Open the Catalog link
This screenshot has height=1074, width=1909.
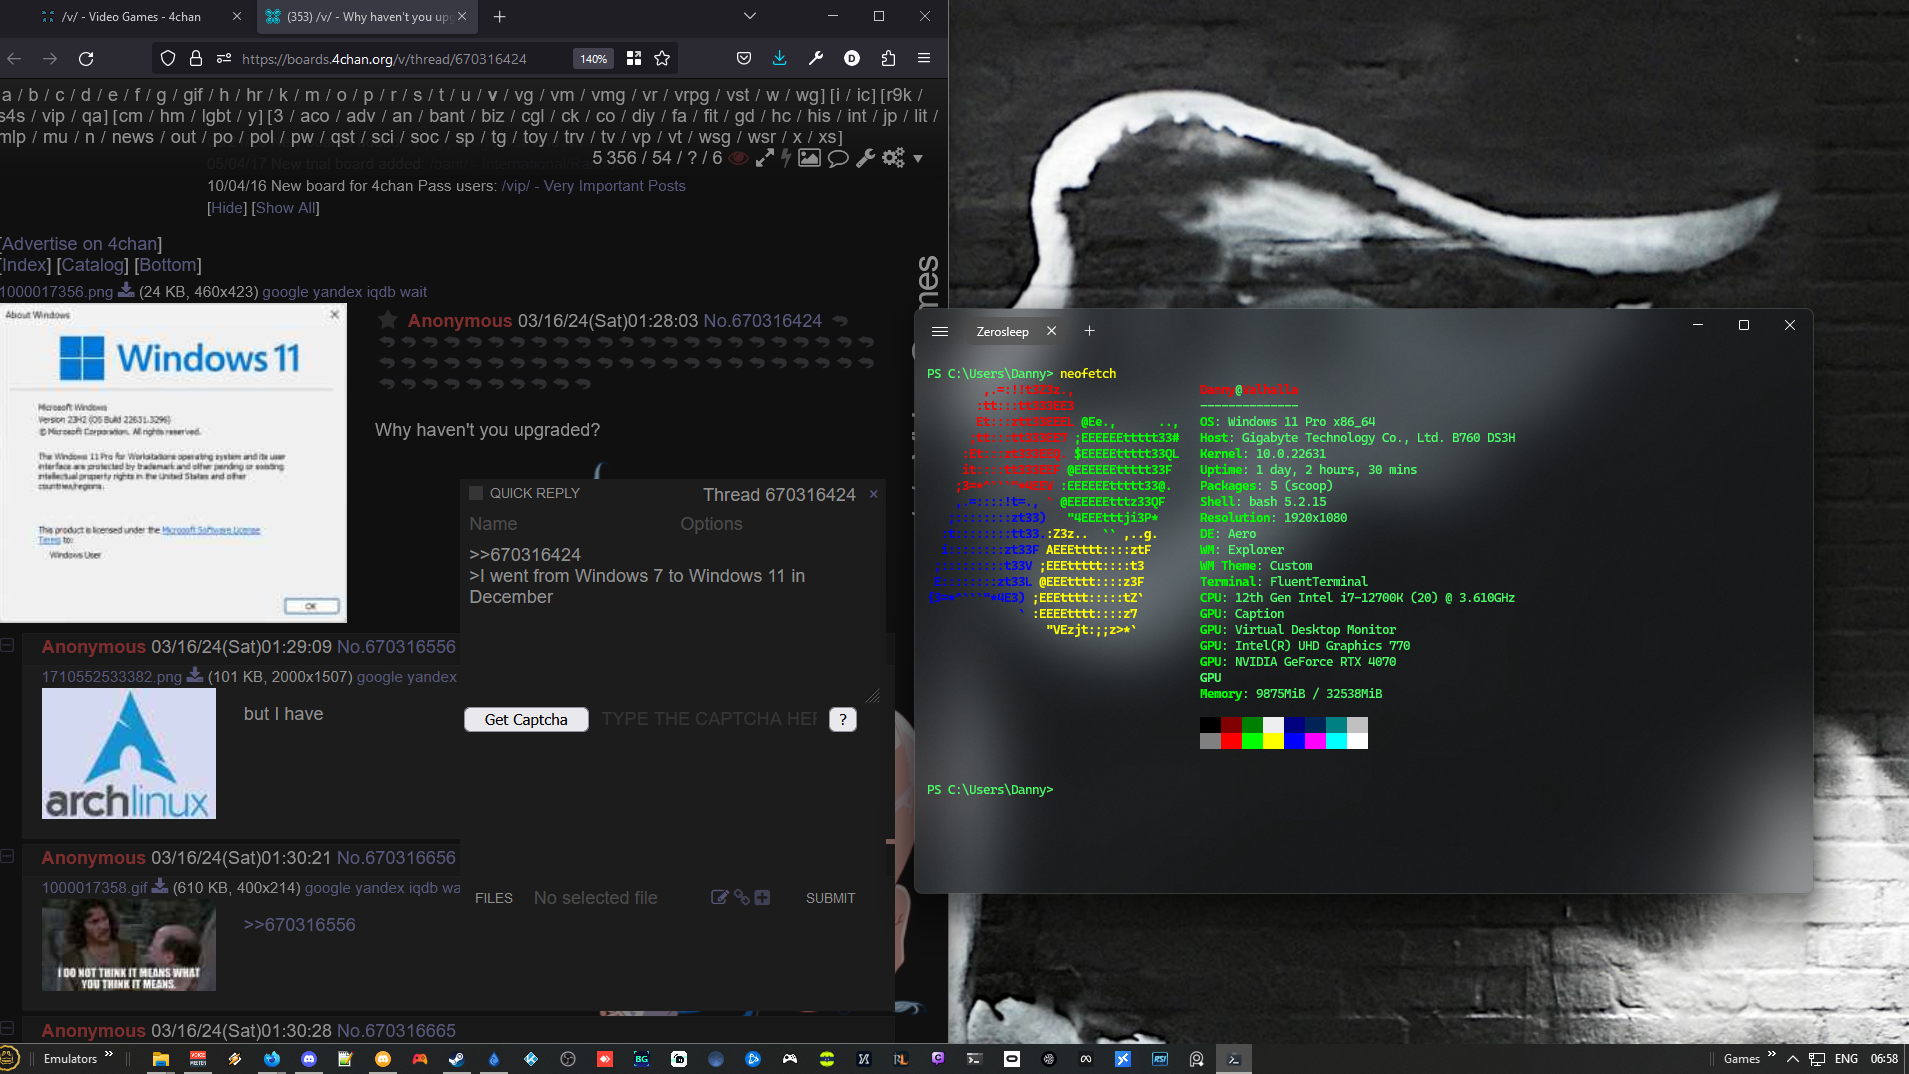point(93,265)
